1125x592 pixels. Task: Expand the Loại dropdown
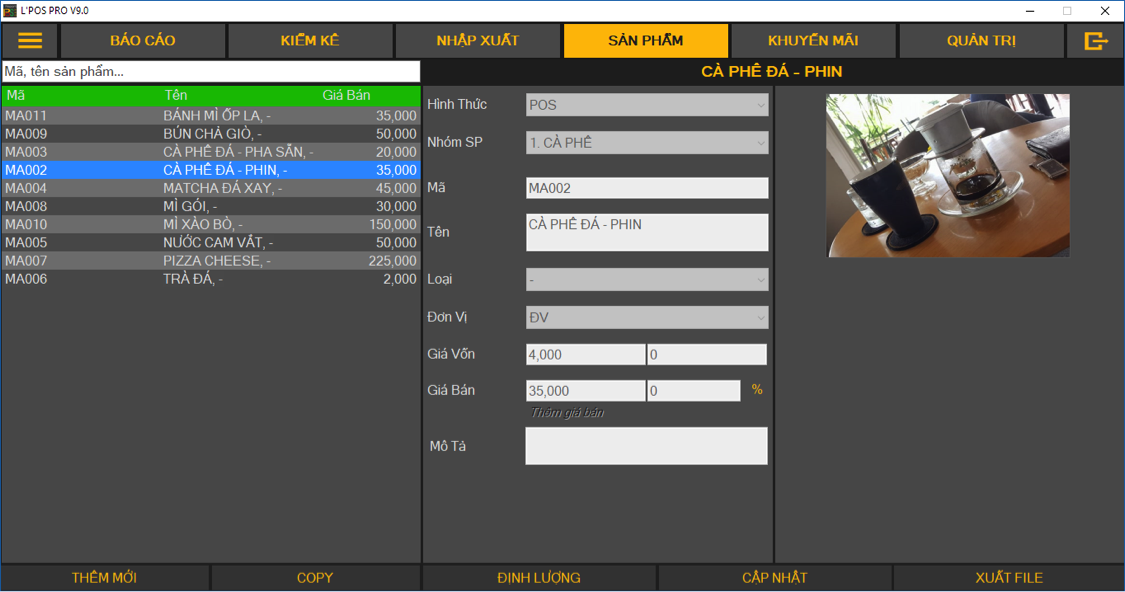pos(647,280)
